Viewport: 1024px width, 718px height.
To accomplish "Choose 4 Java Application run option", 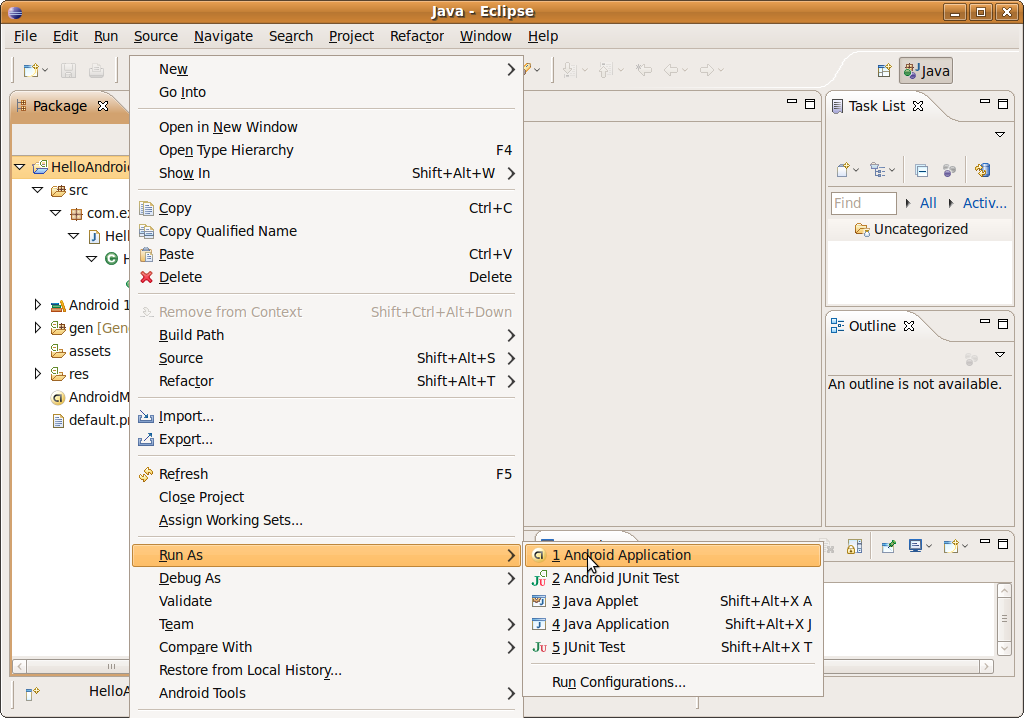I will 673,624.
